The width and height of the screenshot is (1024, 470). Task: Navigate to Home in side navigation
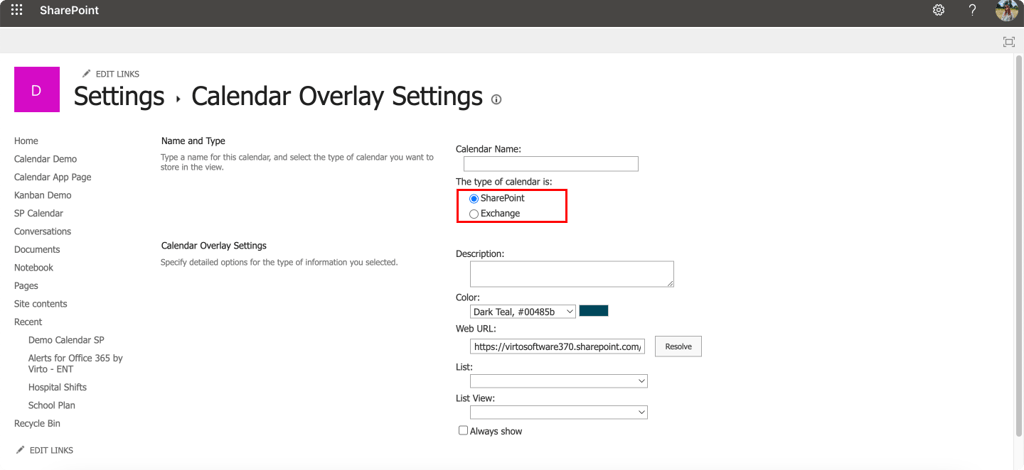[x=26, y=140]
